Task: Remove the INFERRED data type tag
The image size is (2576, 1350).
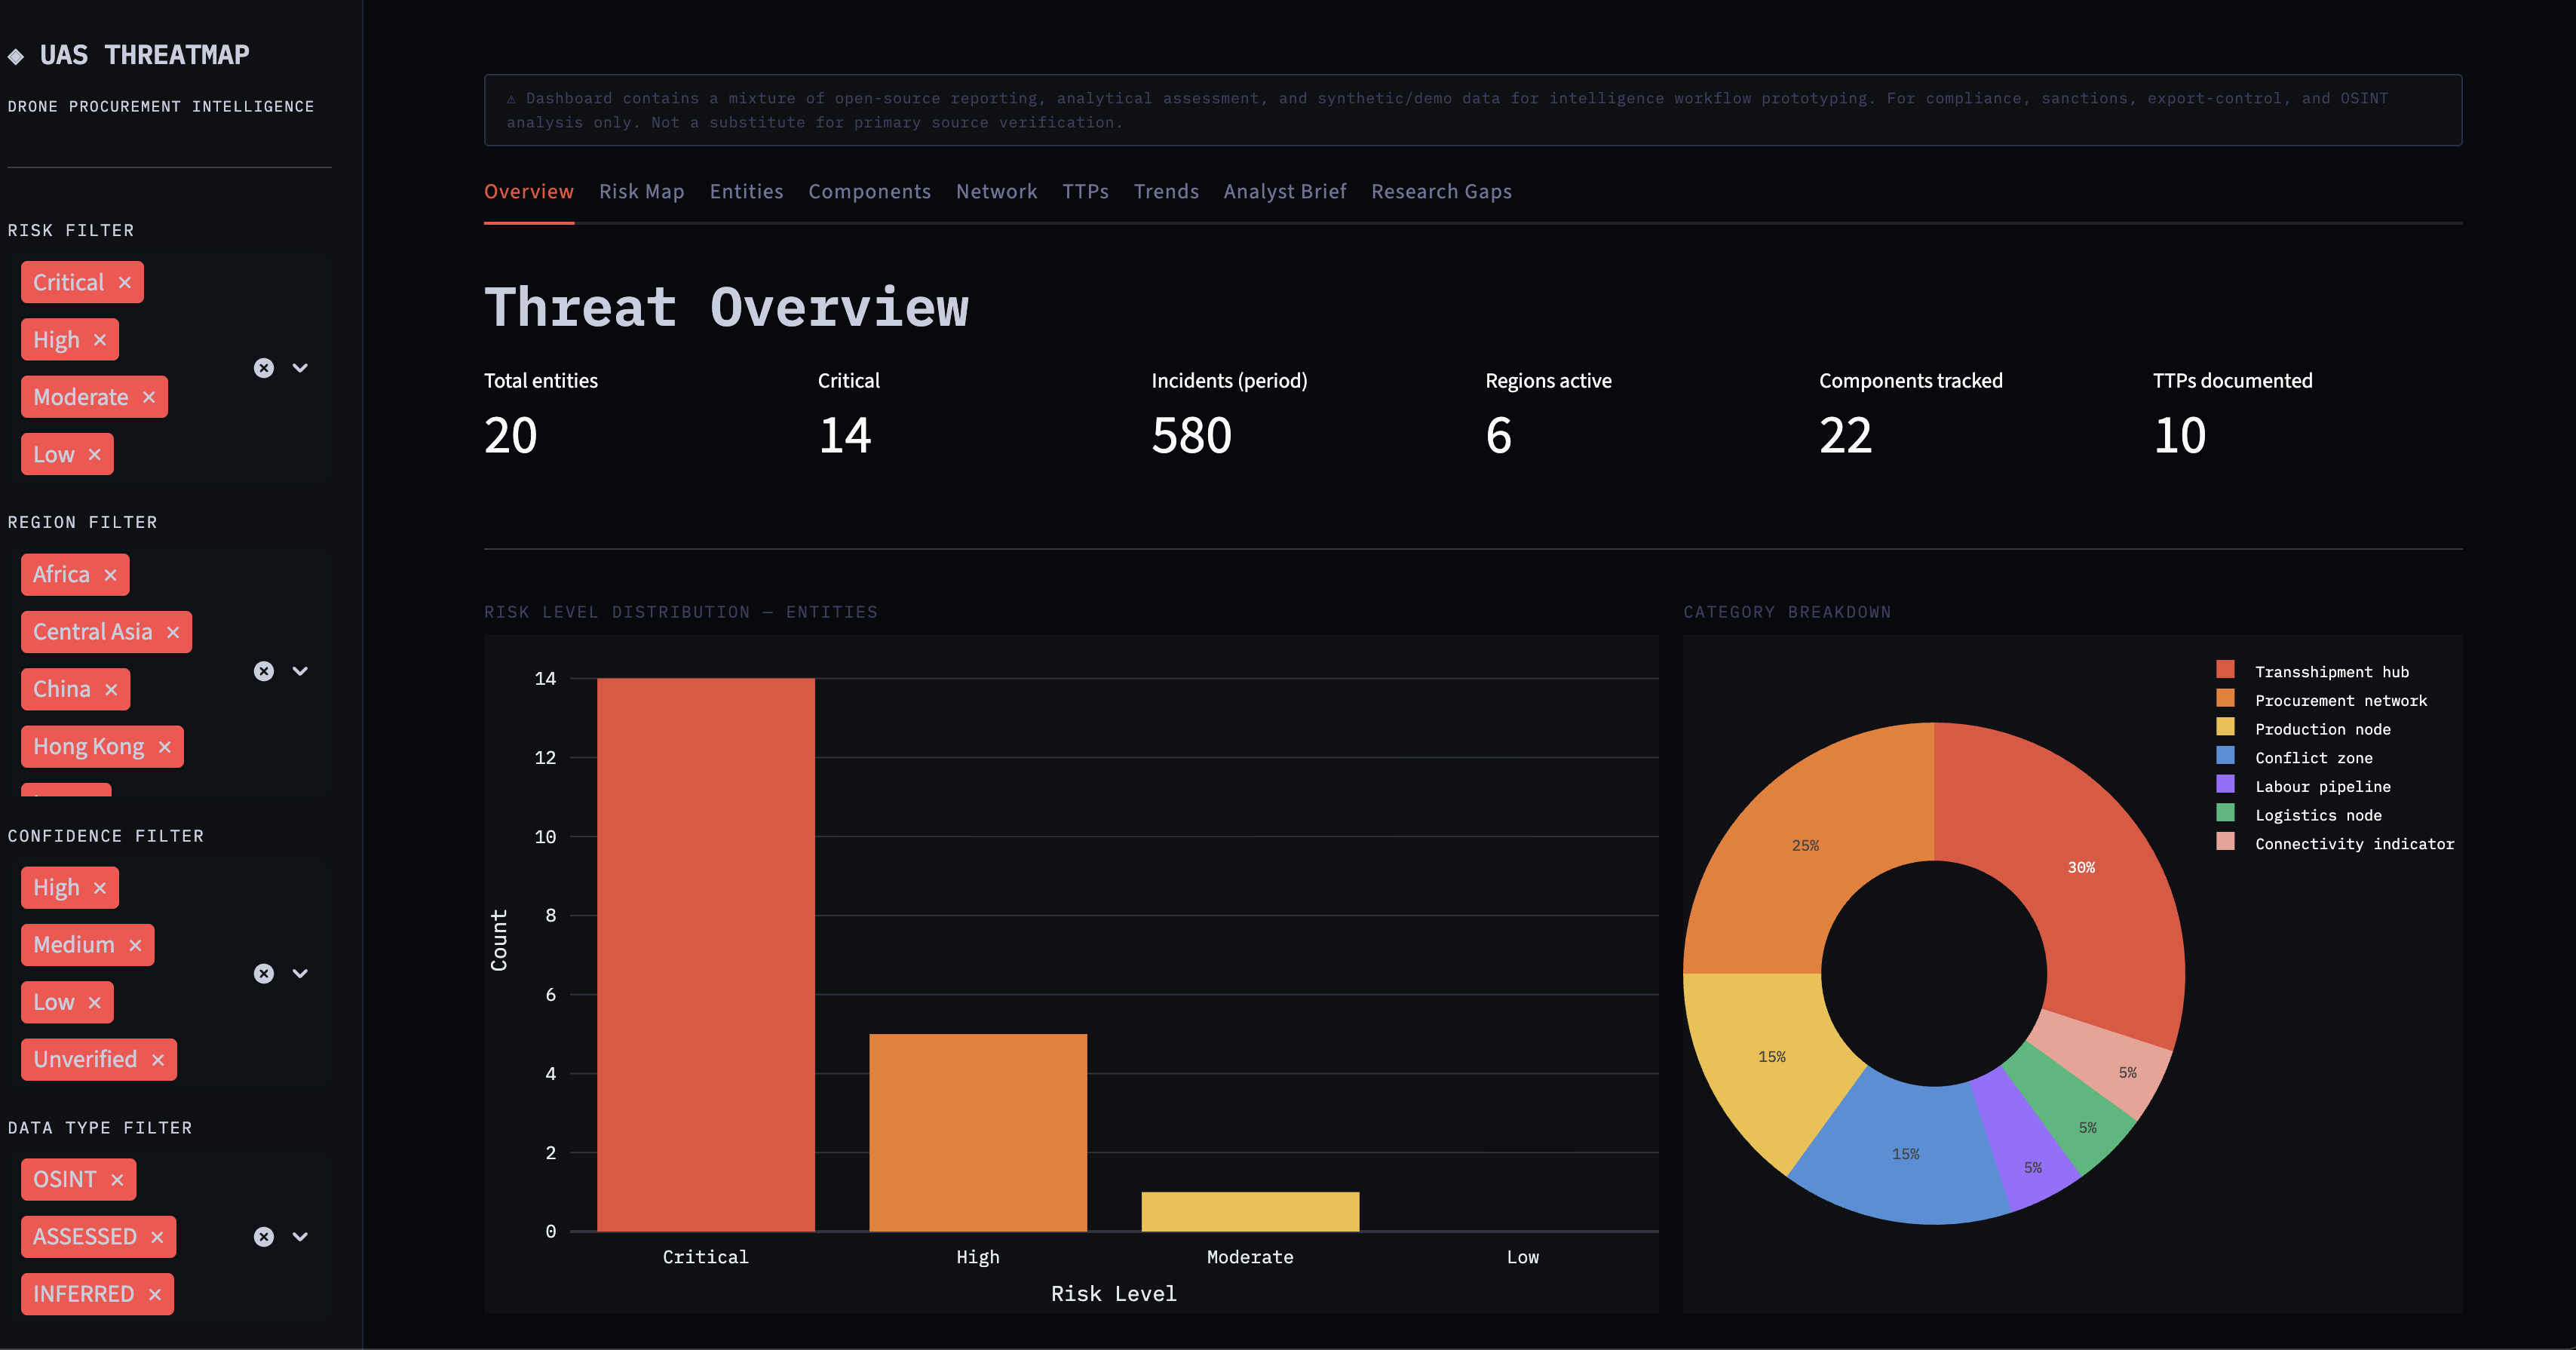Action: [x=155, y=1295]
